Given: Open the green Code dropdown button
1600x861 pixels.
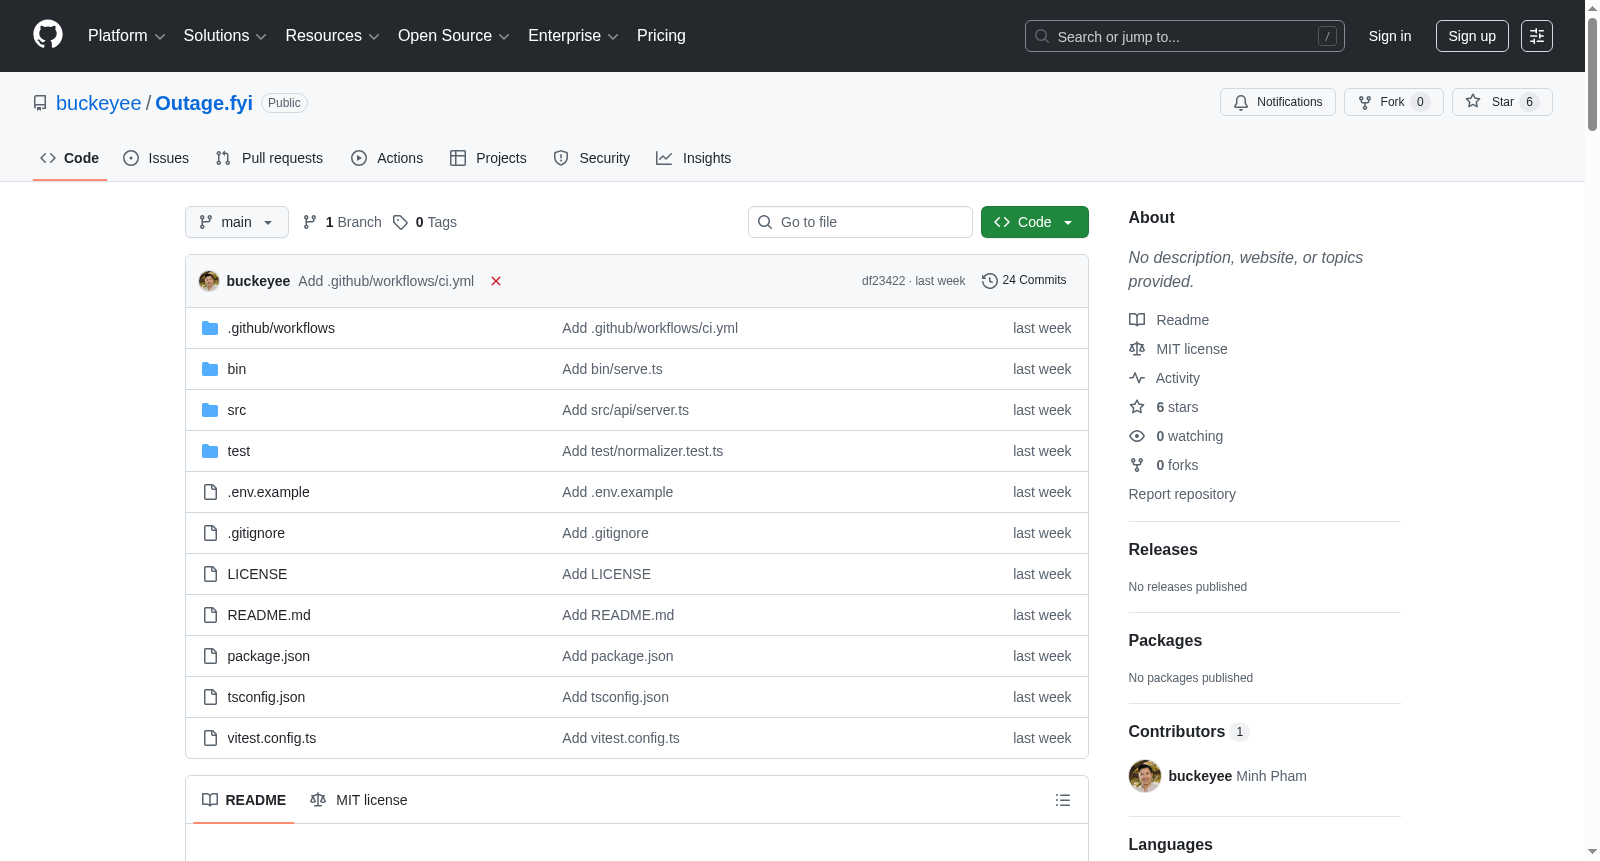Looking at the screenshot, I should coord(1035,222).
